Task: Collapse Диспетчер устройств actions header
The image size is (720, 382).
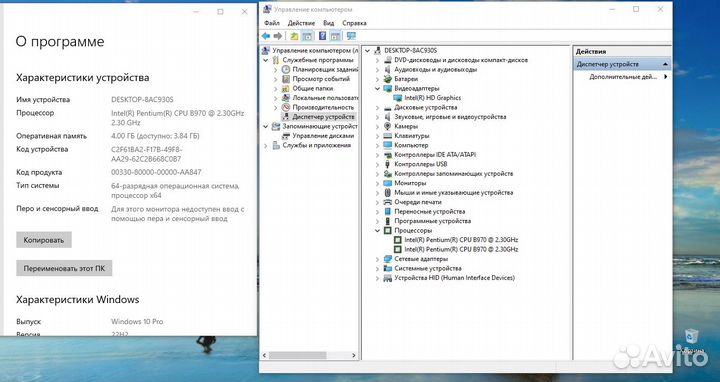Action: (x=665, y=64)
